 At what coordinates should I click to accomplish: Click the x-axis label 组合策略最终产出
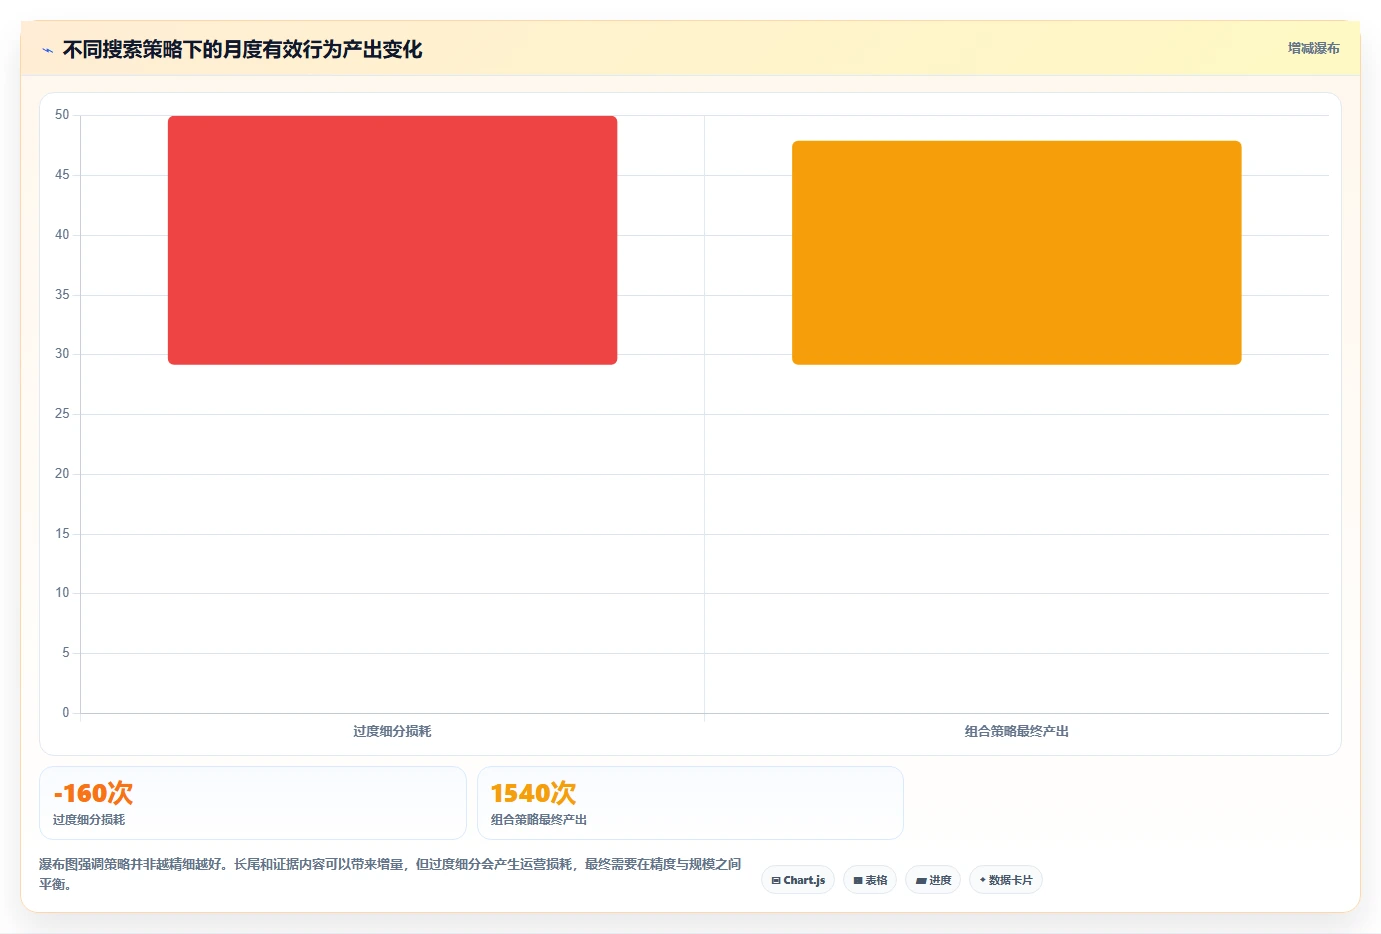point(1016,731)
